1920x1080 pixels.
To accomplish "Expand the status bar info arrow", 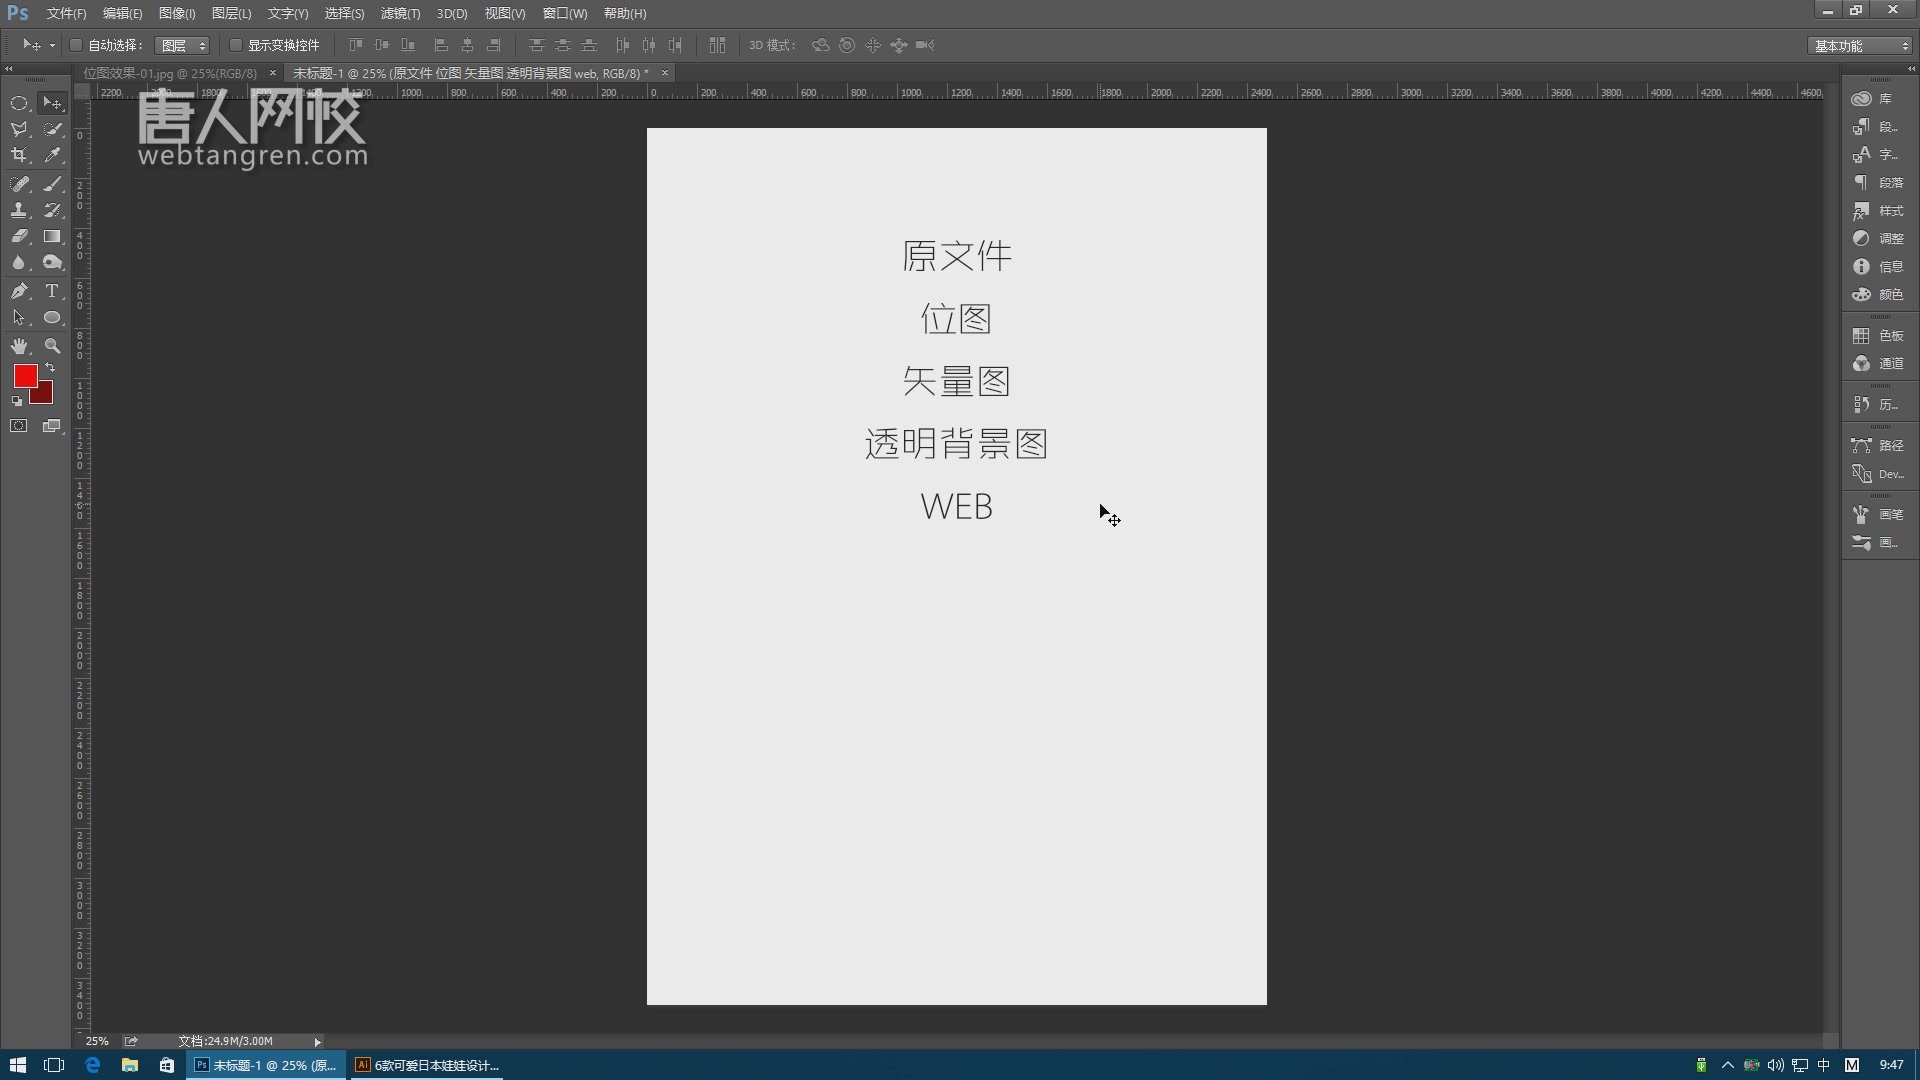I will (x=317, y=1042).
